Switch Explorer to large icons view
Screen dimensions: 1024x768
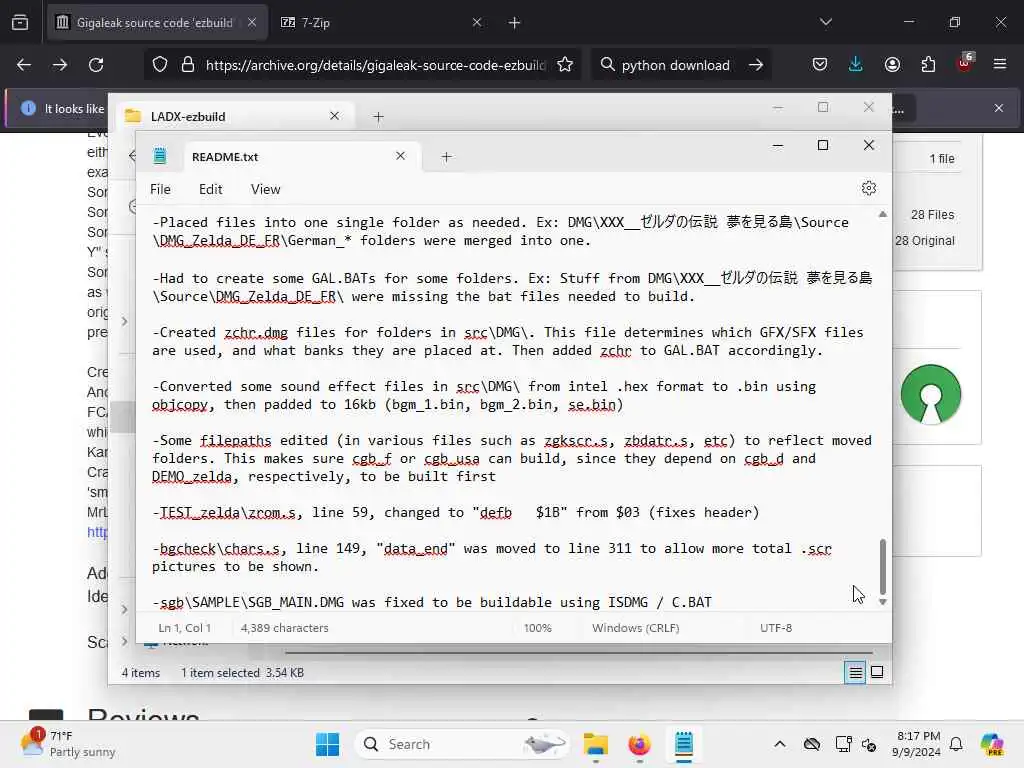877,672
